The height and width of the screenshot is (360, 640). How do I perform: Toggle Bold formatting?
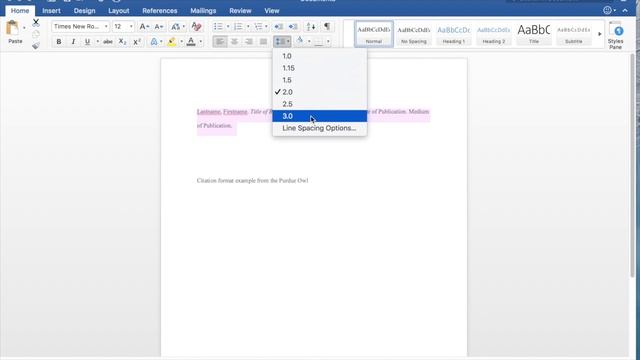[59, 42]
